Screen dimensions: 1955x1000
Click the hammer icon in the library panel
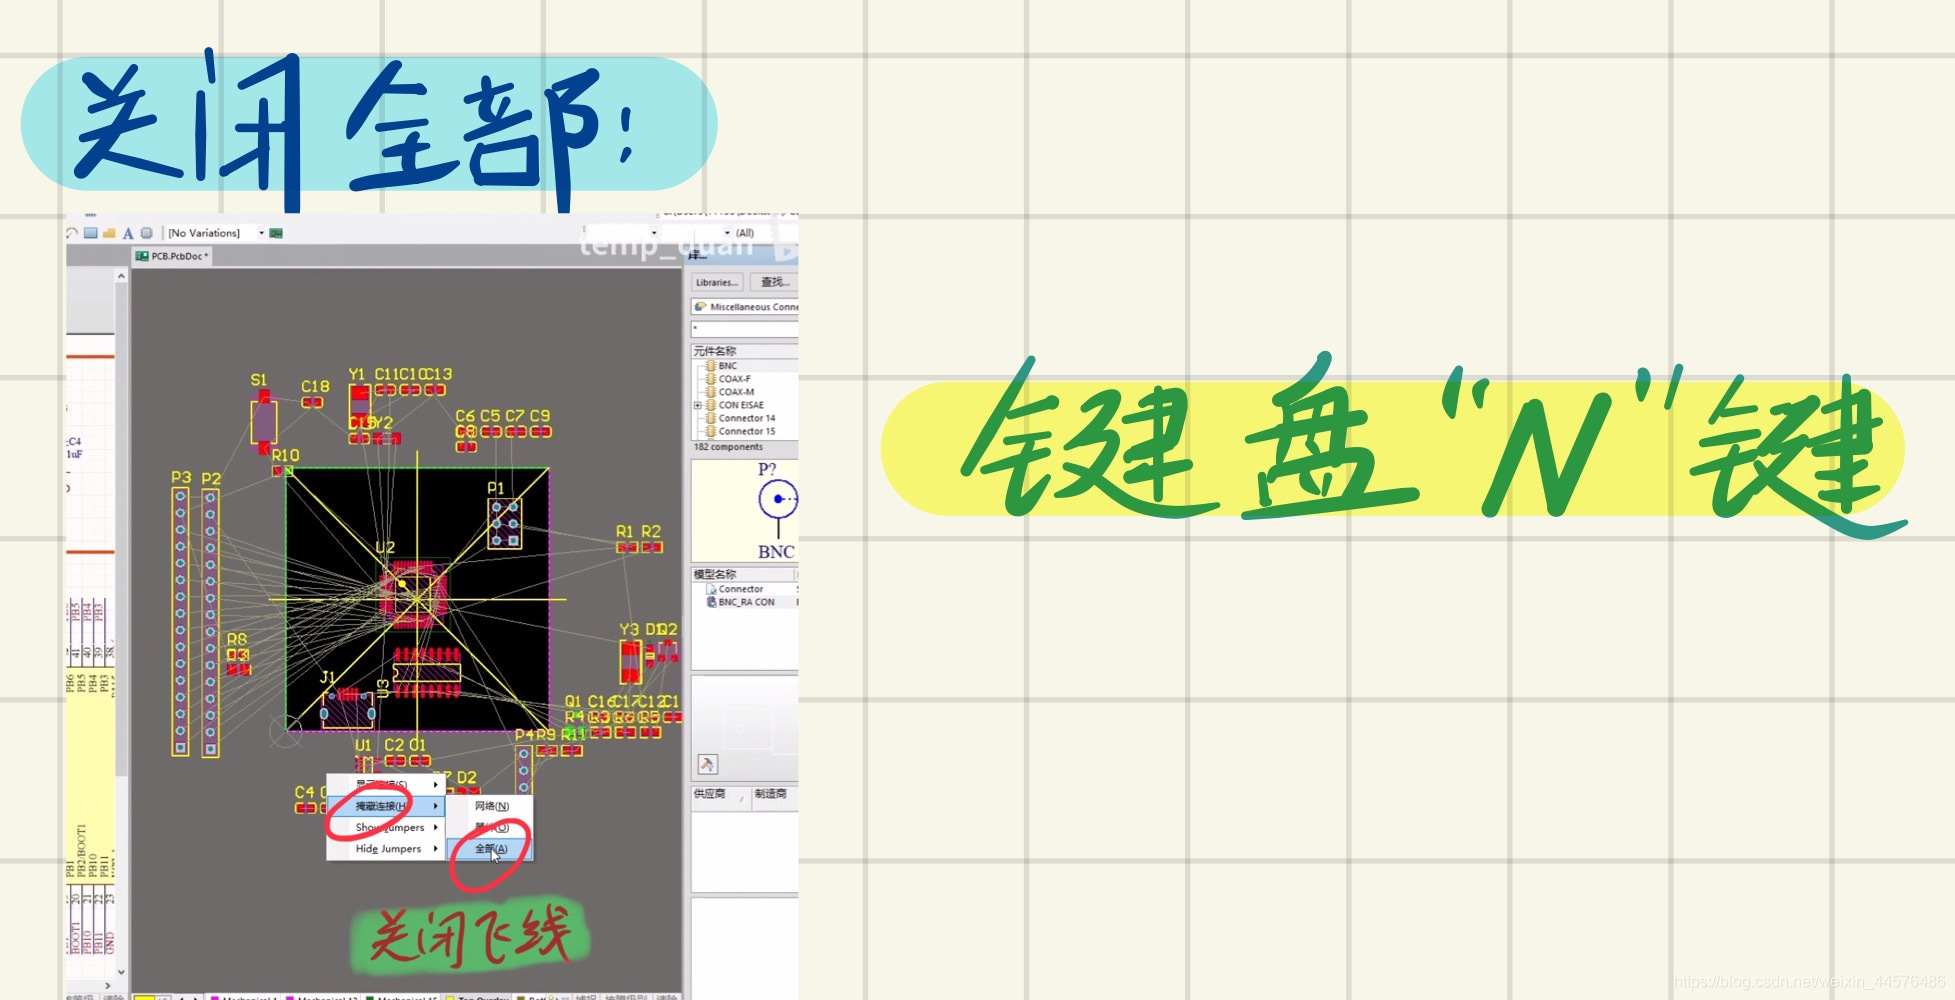point(707,764)
